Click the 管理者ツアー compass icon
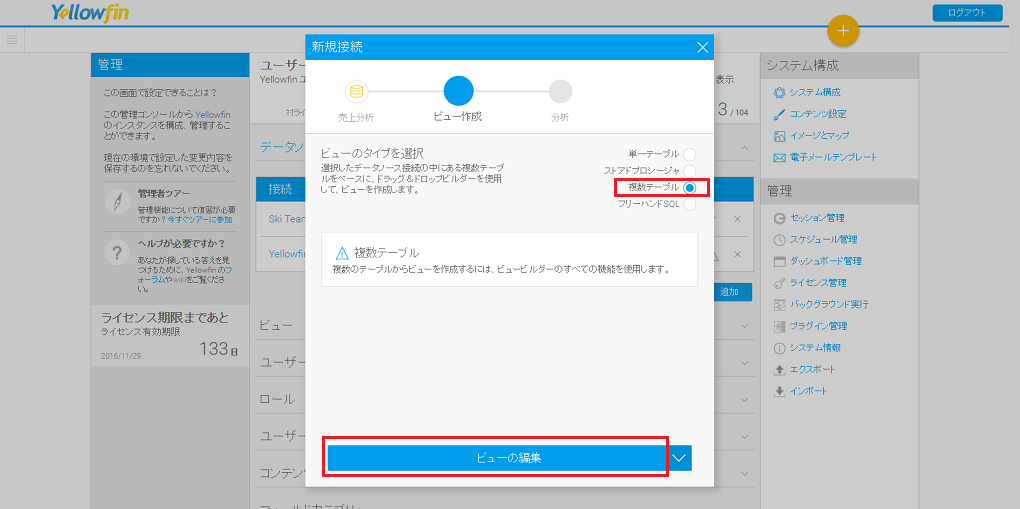Screen dimensions: 1020x509 coord(117,202)
